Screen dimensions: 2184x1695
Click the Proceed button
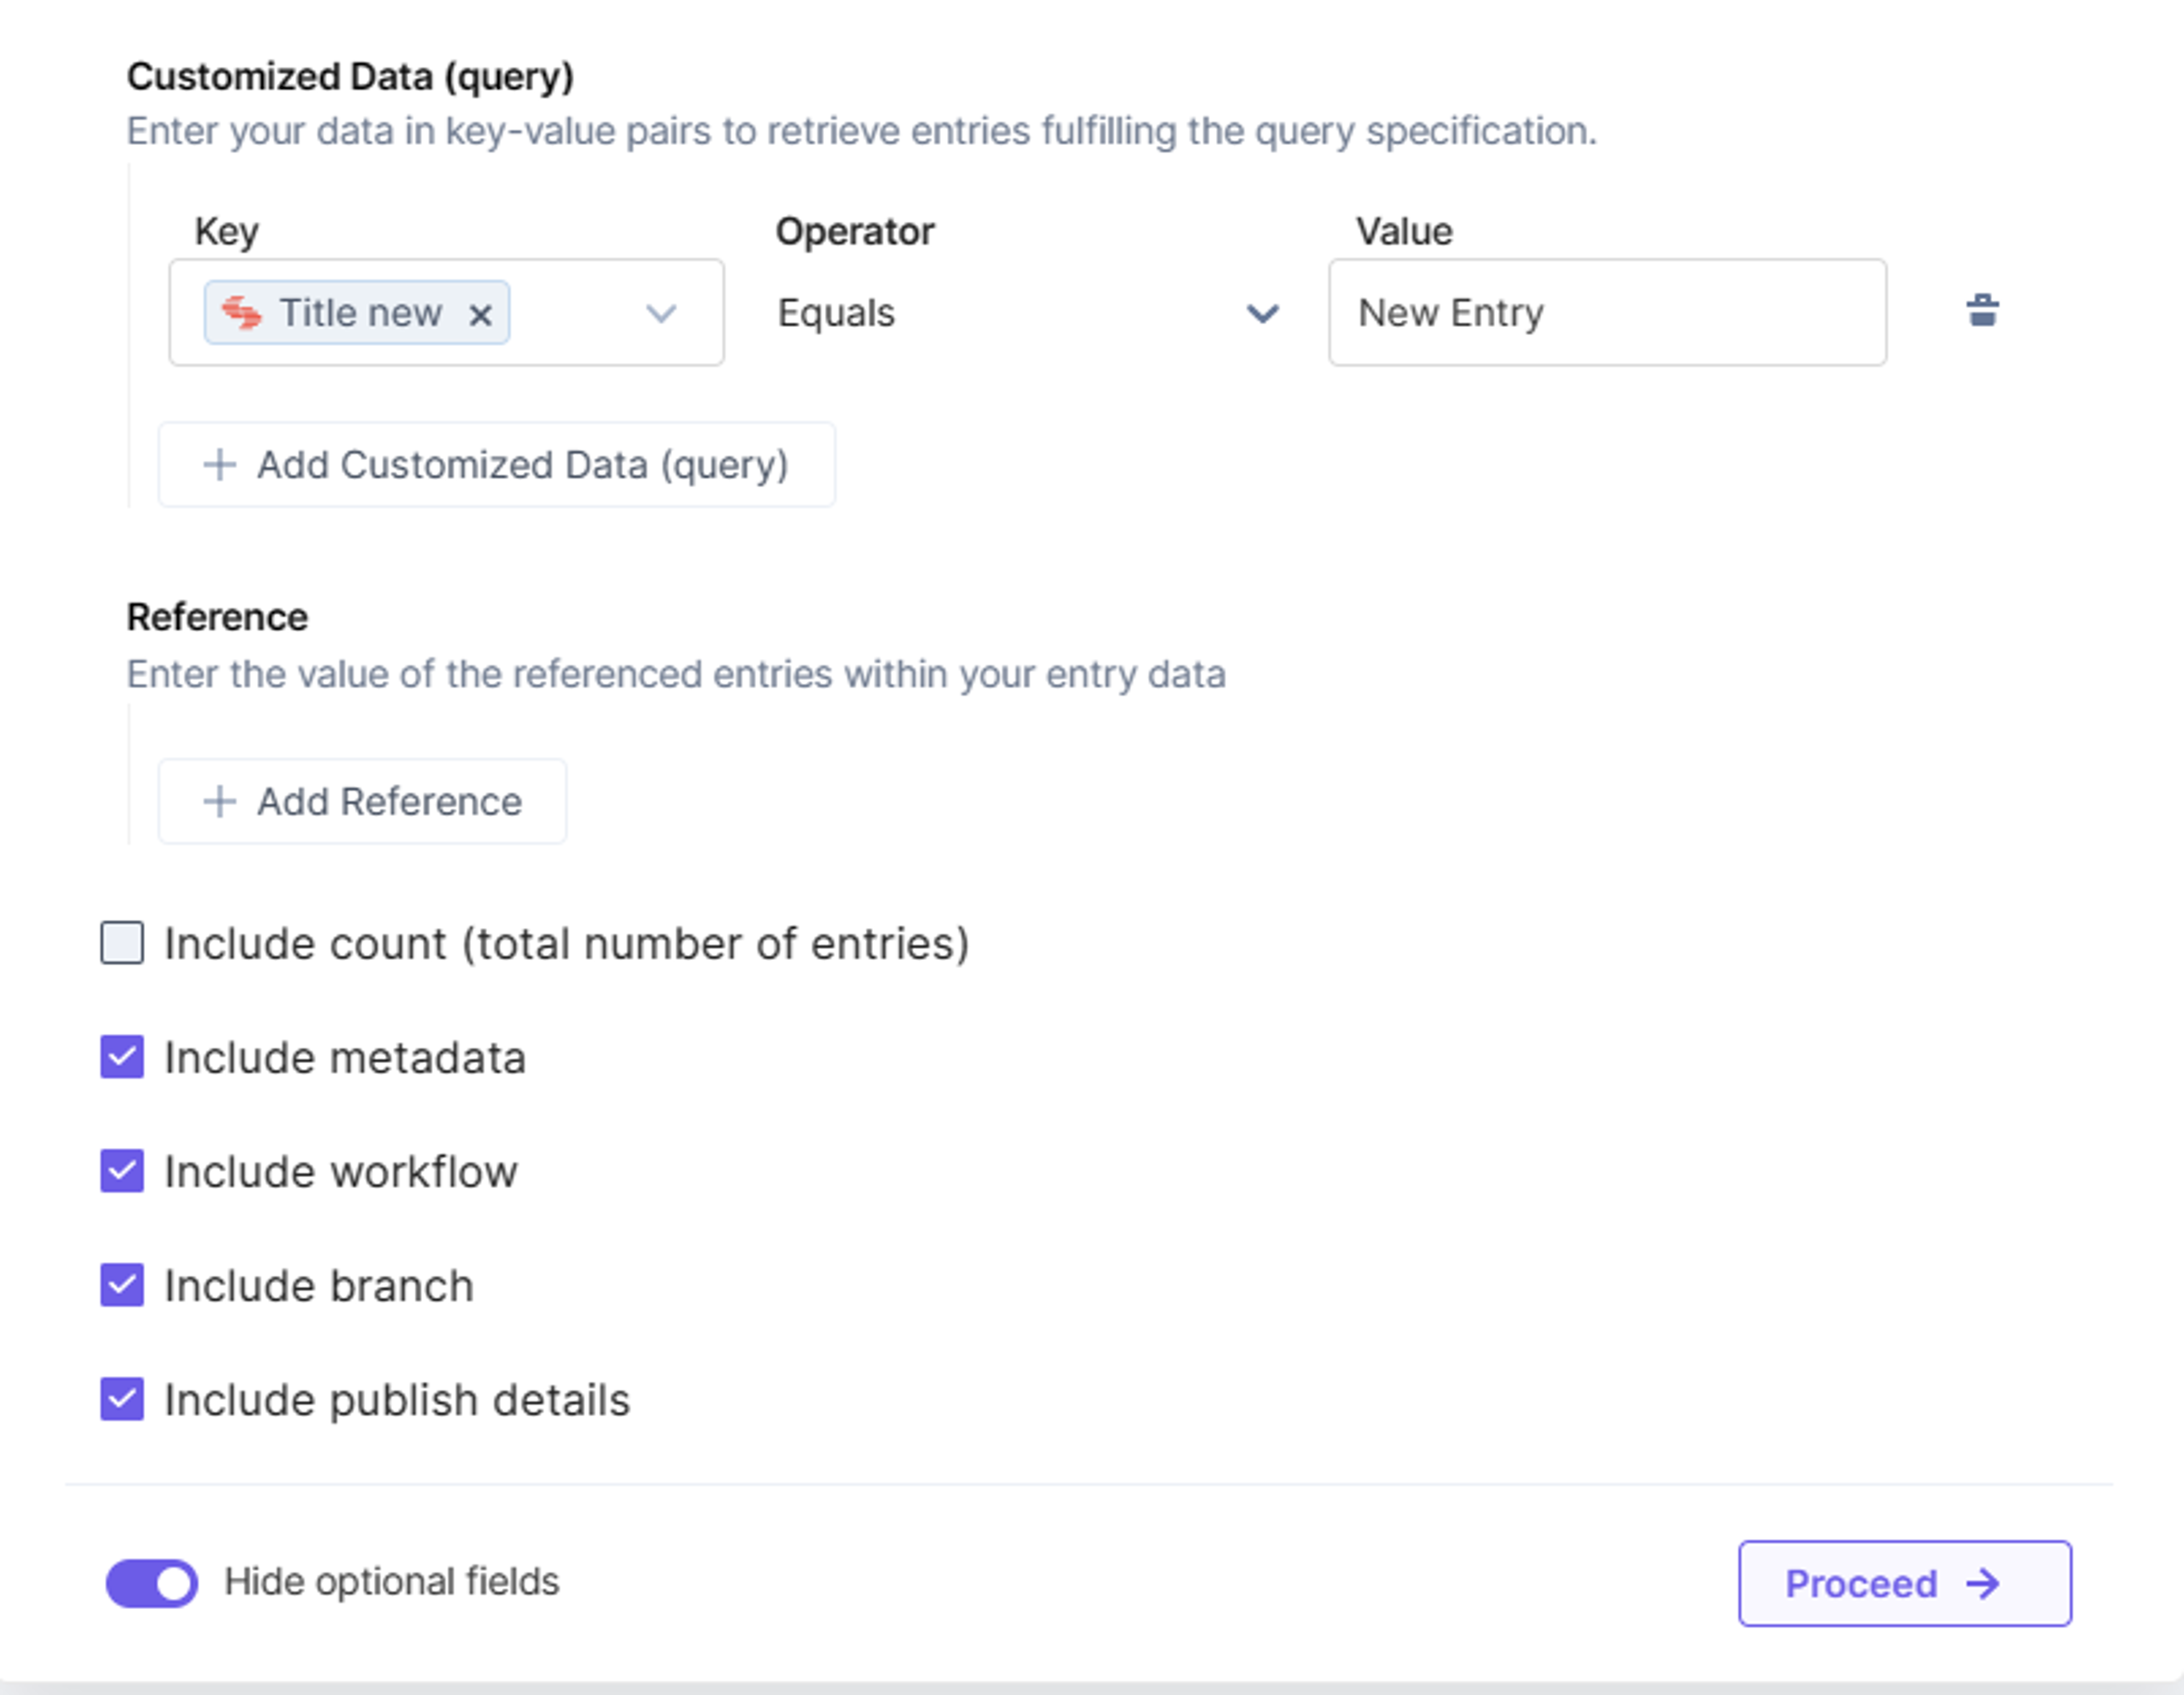pos(1905,1583)
